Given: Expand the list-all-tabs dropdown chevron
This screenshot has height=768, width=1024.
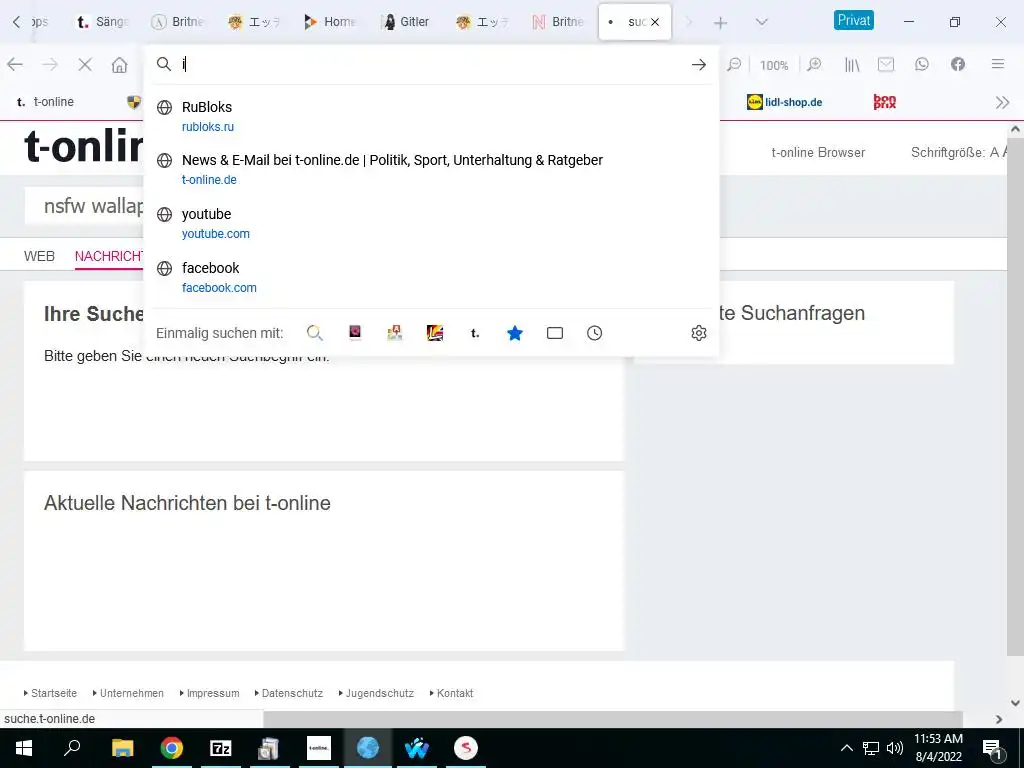Looking at the screenshot, I should 761,22.
